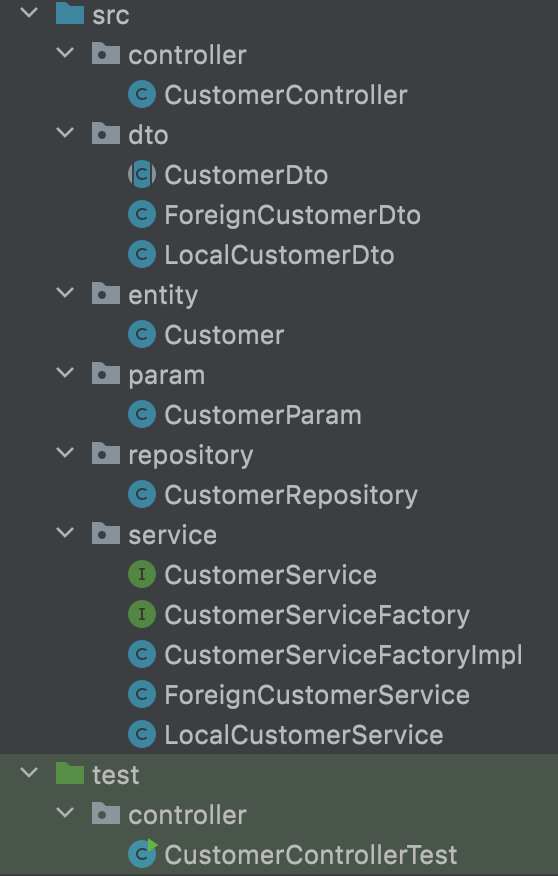
Task: Click the class icon beside LocalCustomerDto
Action: (x=142, y=255)
